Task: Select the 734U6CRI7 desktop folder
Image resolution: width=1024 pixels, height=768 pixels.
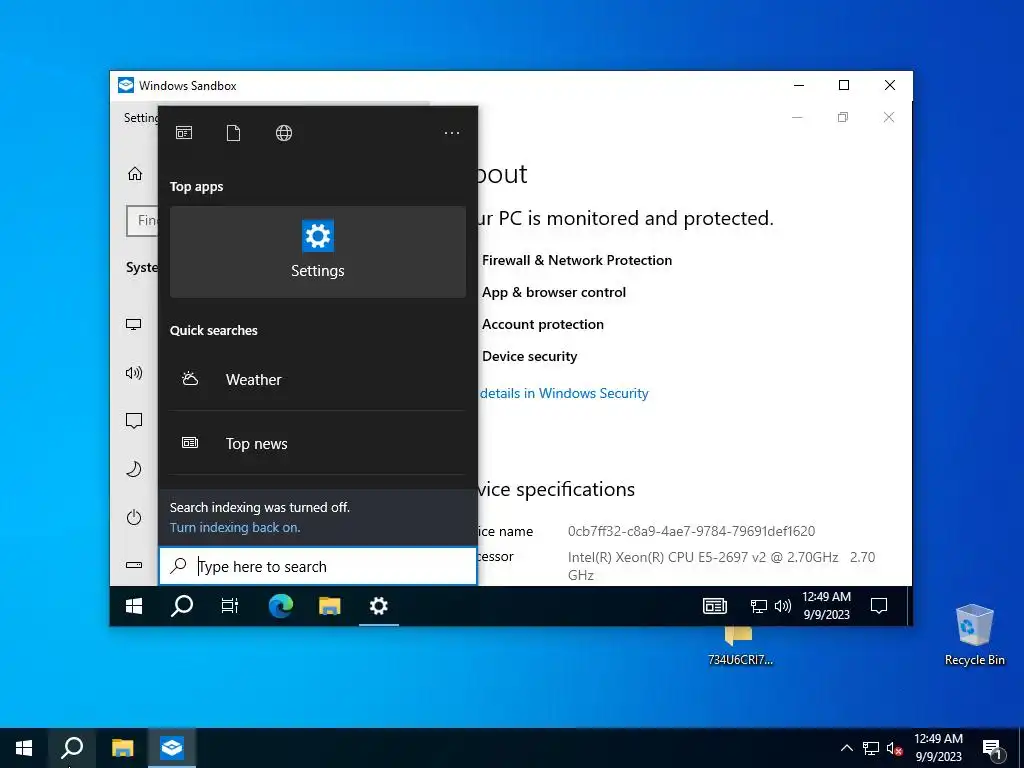Action: 740,647
